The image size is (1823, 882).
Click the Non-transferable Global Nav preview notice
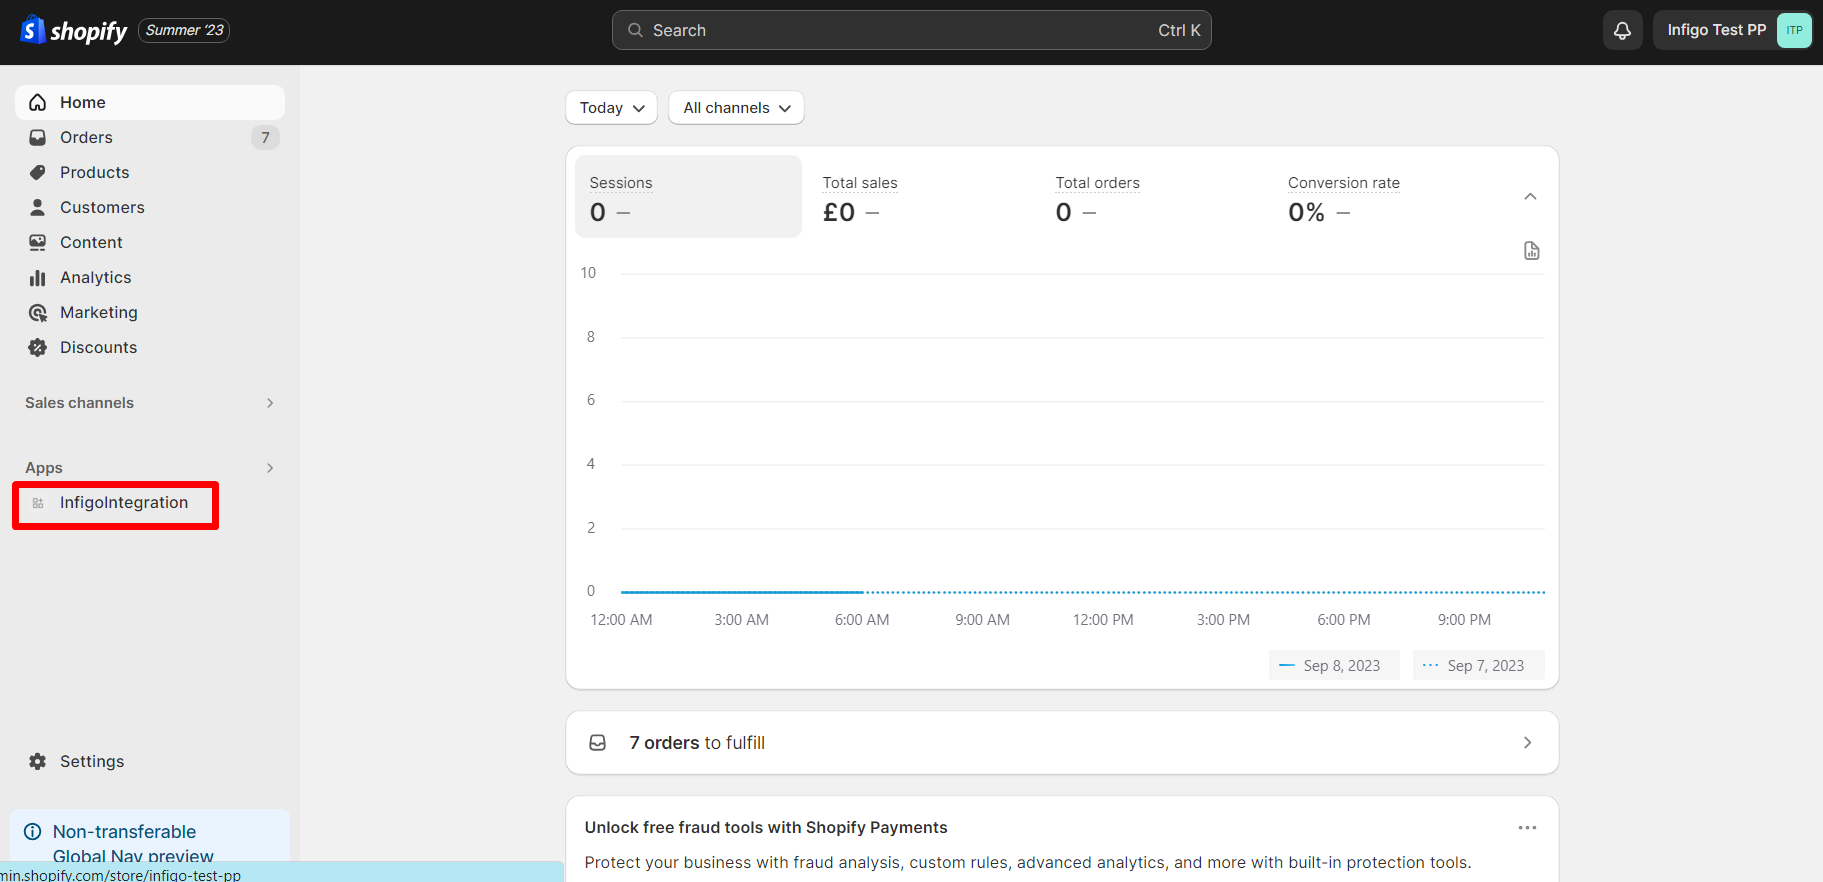[150, 838]
